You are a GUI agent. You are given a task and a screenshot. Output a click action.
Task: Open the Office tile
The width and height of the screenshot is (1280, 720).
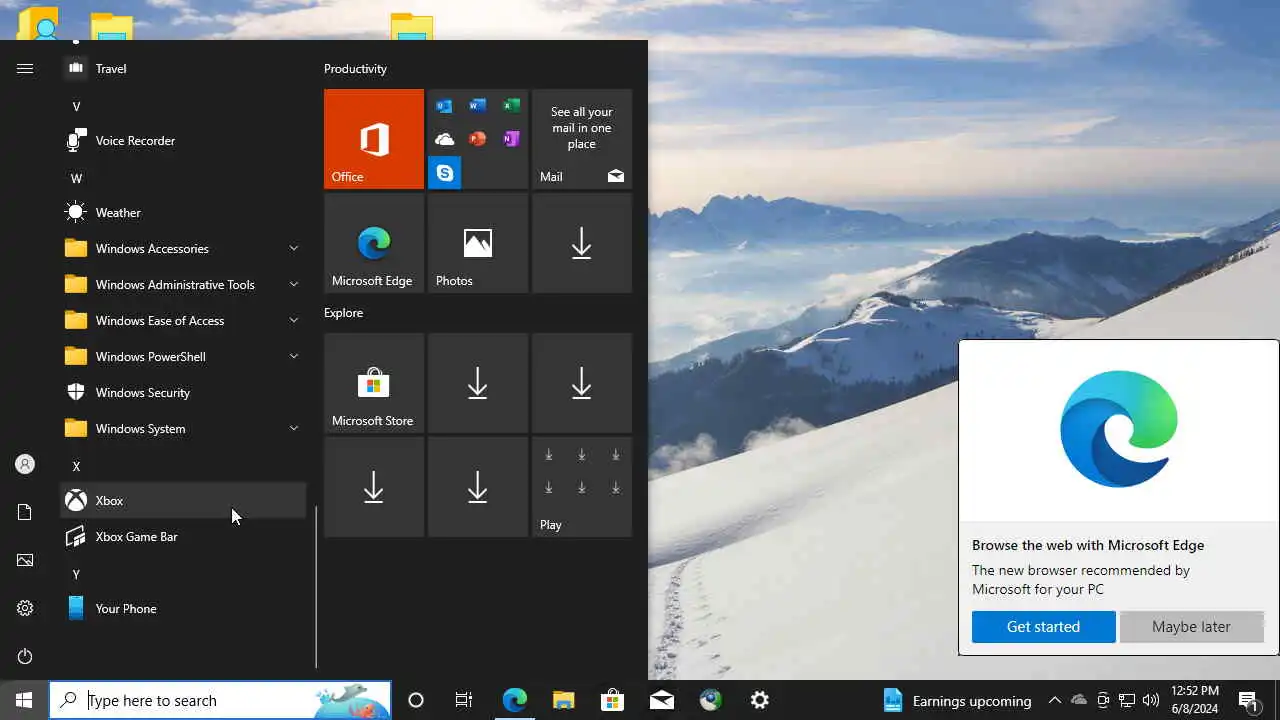(x=374, y=139)
